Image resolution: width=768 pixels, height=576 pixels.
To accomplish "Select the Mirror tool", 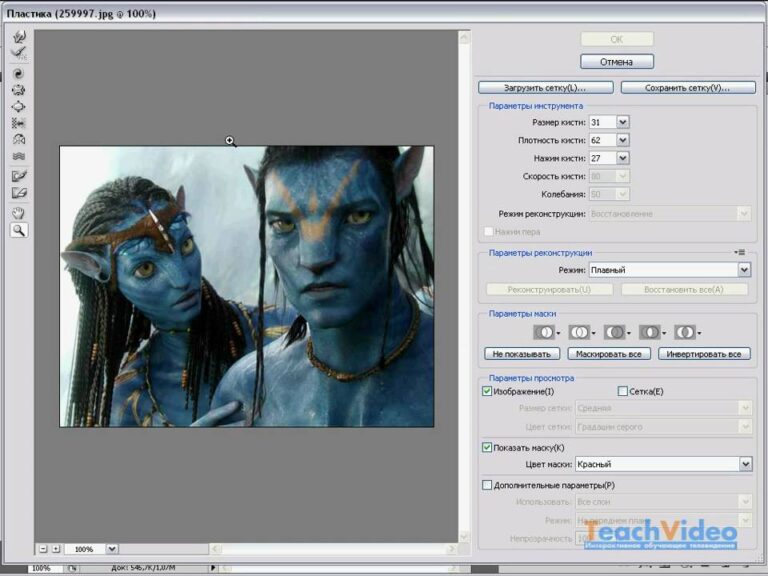I will click(19, 140).
